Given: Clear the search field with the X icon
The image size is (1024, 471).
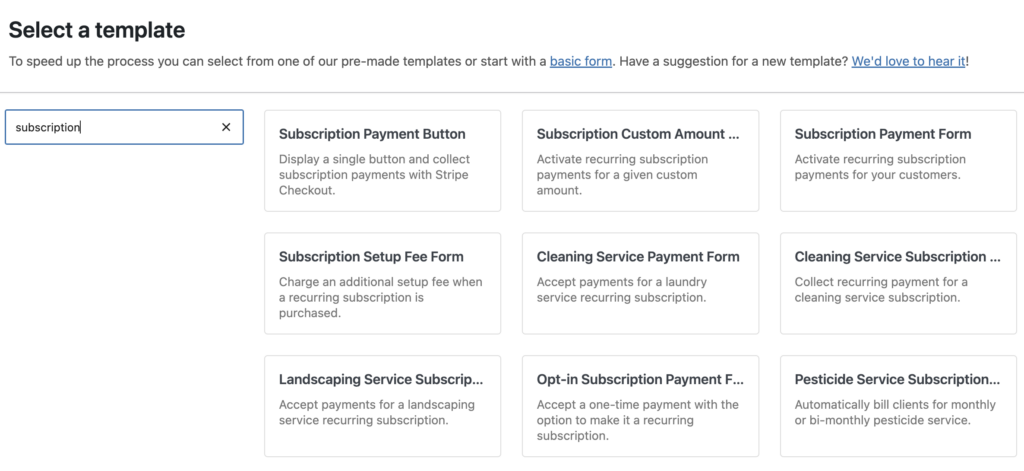Looking at the screenshot, I should [x=226, y=127].
